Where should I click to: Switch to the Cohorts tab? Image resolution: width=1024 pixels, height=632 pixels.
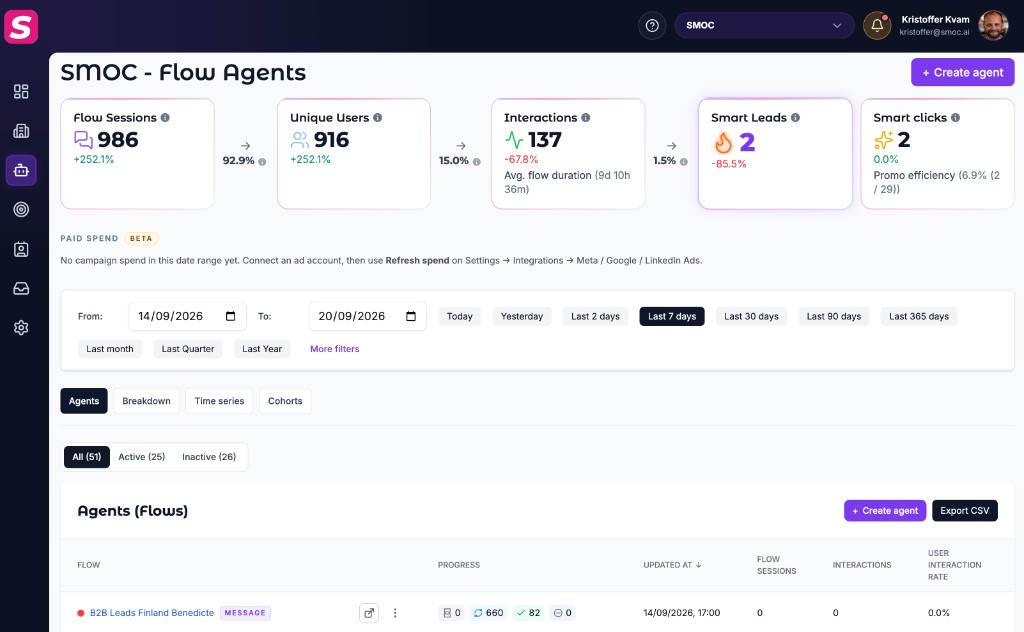[x=285, y=401]
